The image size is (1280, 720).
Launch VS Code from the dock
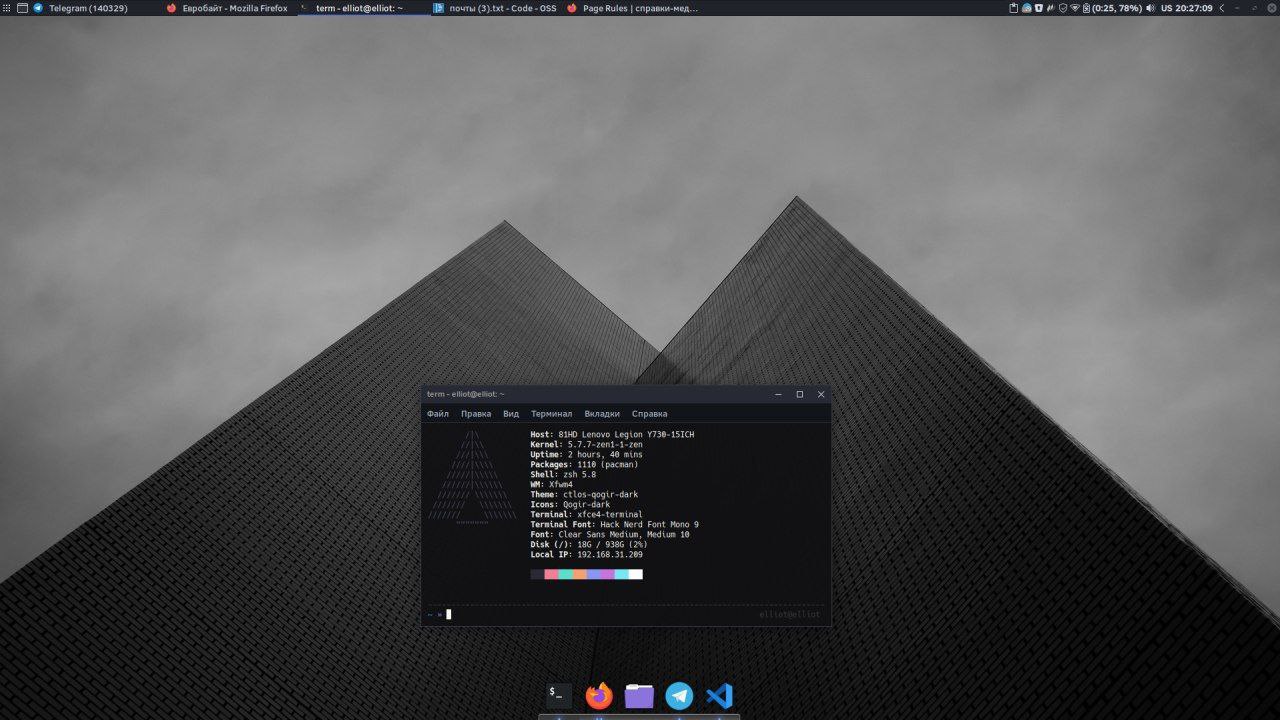point(719,695)
